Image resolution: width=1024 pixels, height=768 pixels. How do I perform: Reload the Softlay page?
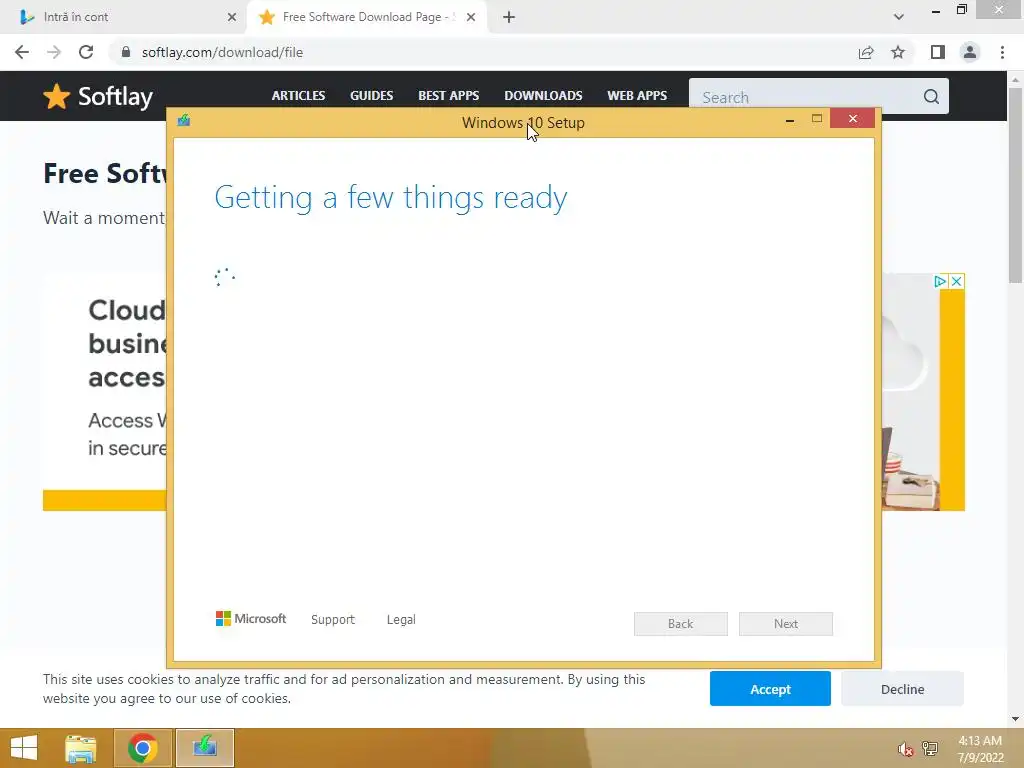pyautogui.click(x=86, y=52)
